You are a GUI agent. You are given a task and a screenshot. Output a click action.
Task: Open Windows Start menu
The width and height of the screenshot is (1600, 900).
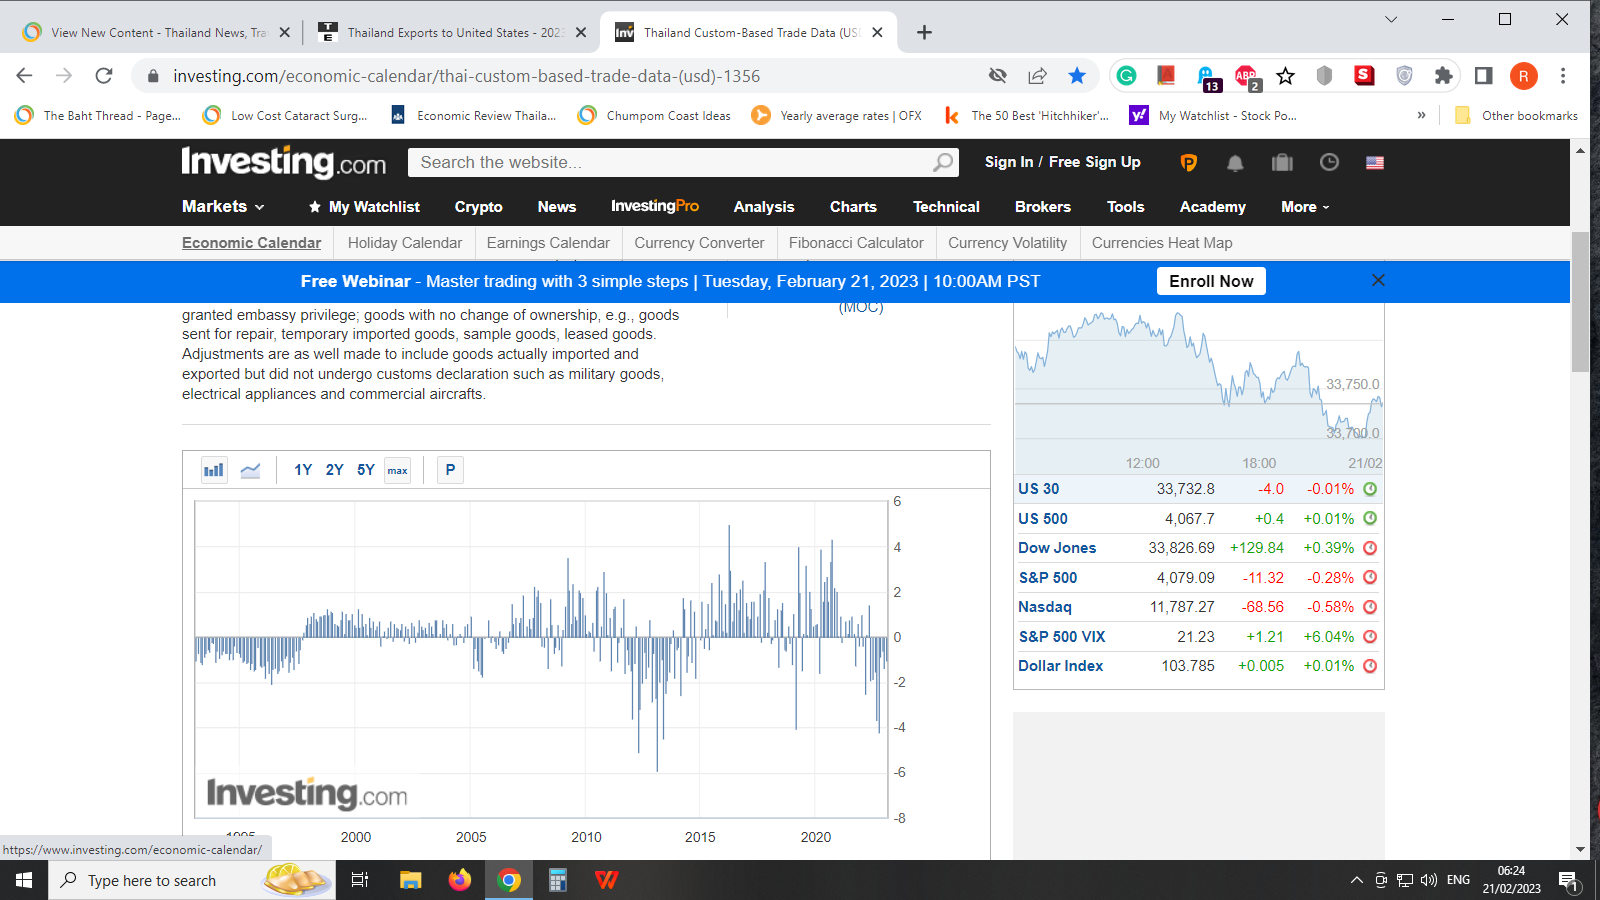coord(24,880)
